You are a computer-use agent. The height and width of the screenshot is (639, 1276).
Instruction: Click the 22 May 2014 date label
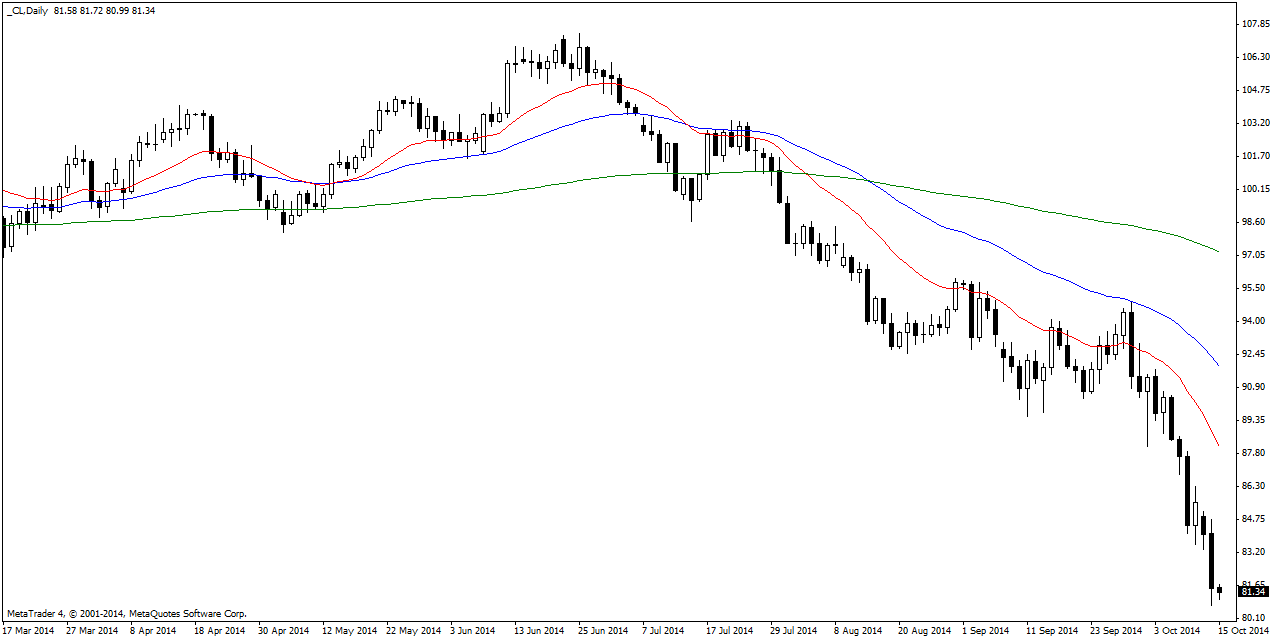413,631
